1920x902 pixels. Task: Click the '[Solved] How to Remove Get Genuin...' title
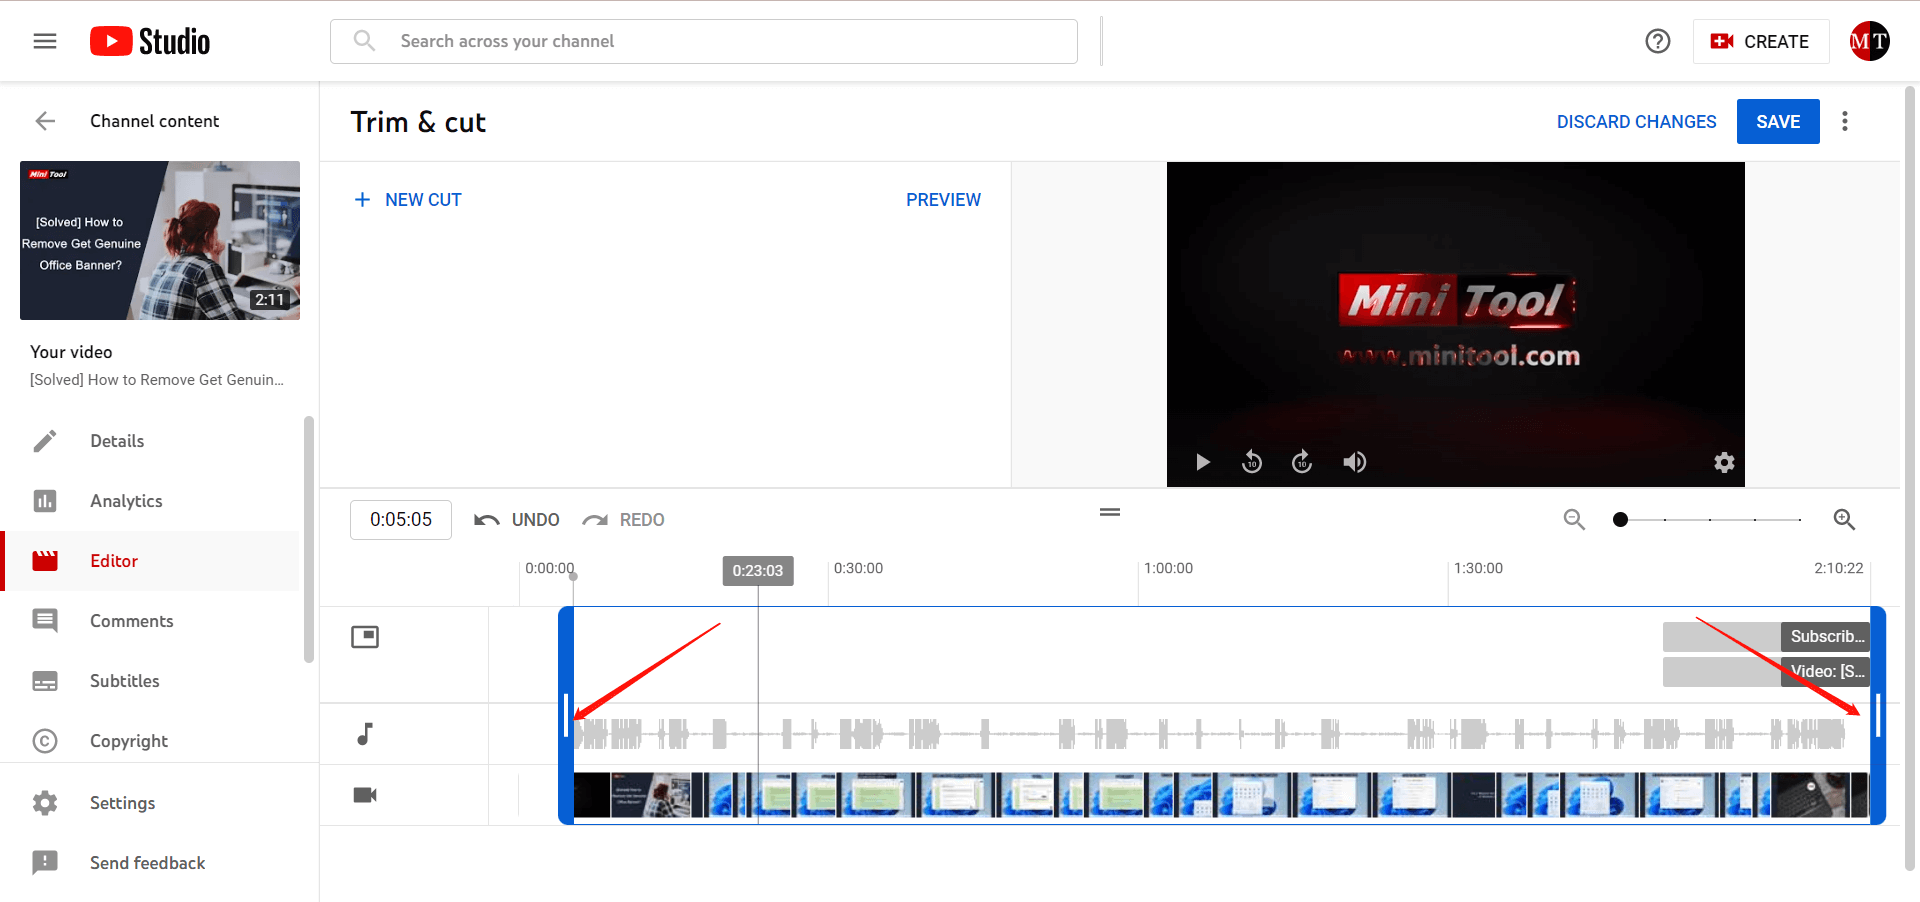157,380
